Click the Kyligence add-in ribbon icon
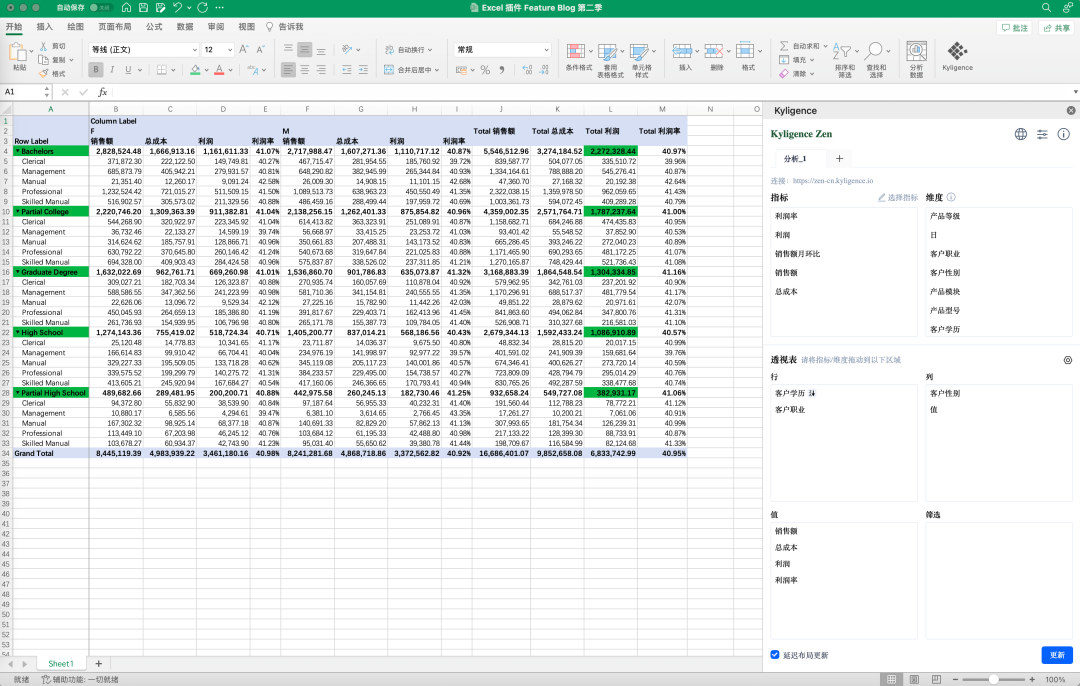This screenshot has width=1080, height=686. [957, 51]
